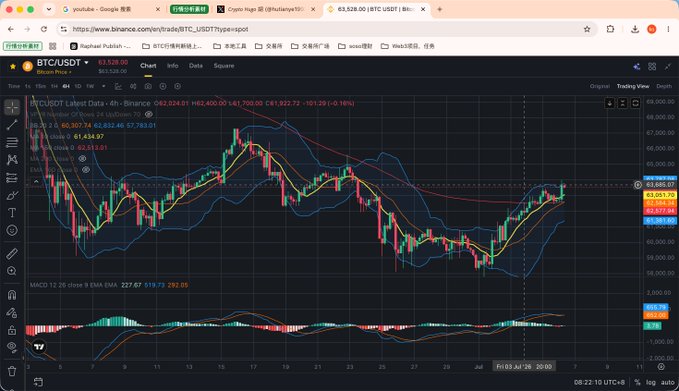Open Chrome downloads icon

pos(635,29)
